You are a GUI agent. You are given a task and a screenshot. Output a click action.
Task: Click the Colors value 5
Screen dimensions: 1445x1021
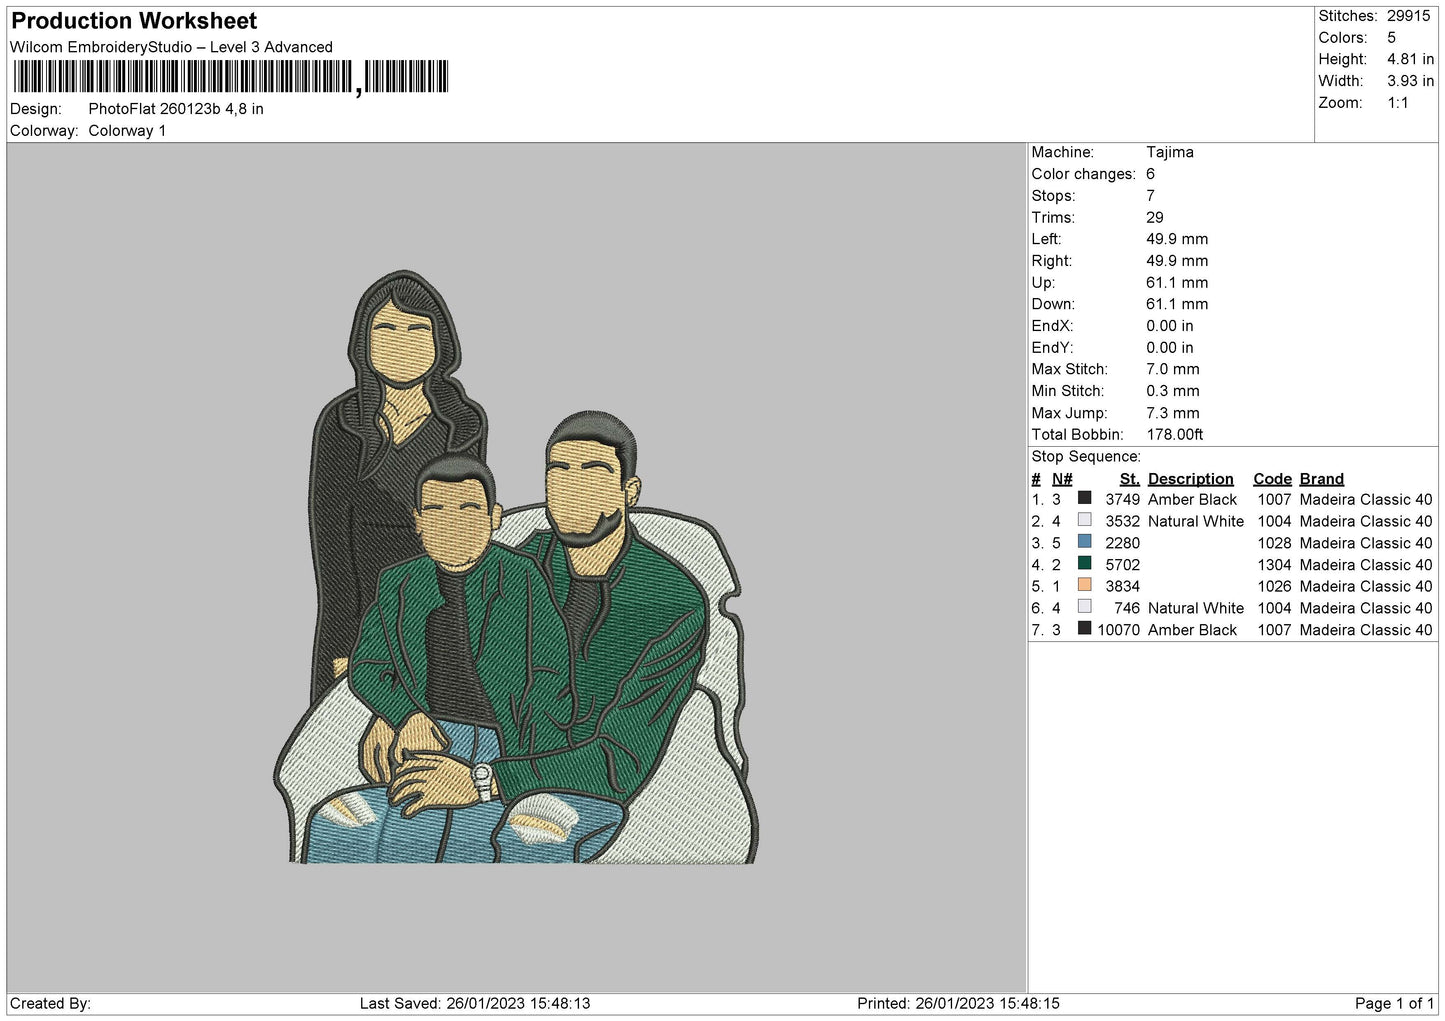pos(1391,38)
